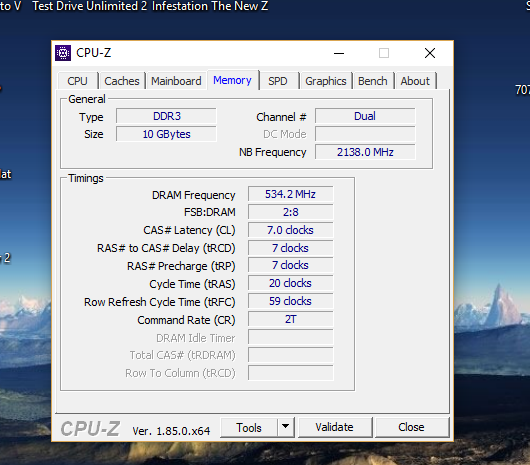Open the Graphics tab
Viewport: 530px width, 465px height.
pos(326,81)
